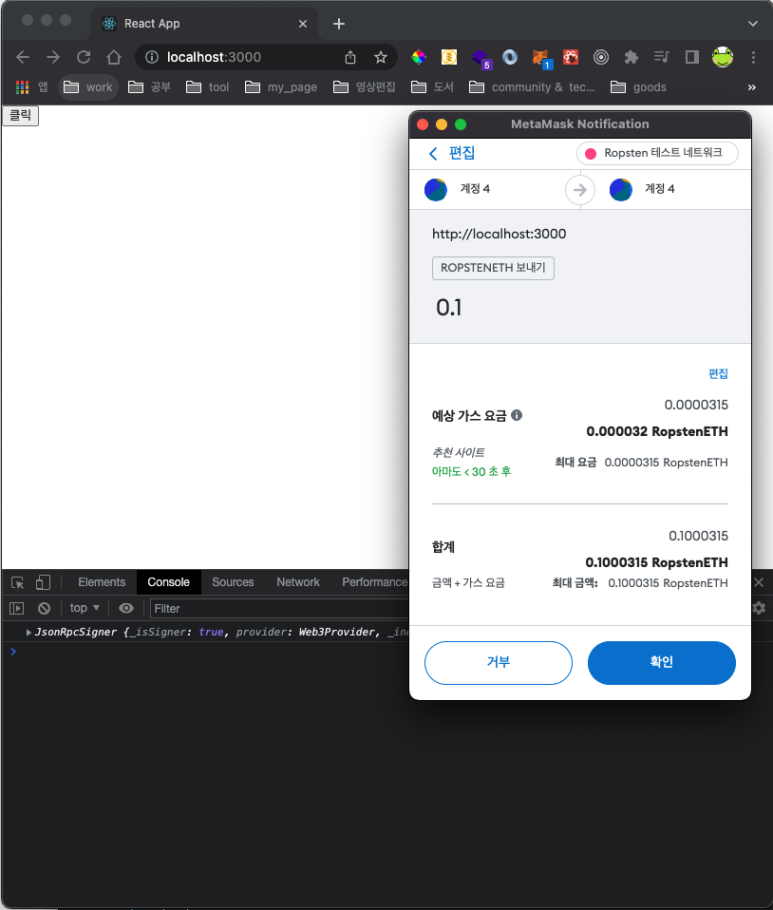Switch to the Elements tab

(102, 582)
